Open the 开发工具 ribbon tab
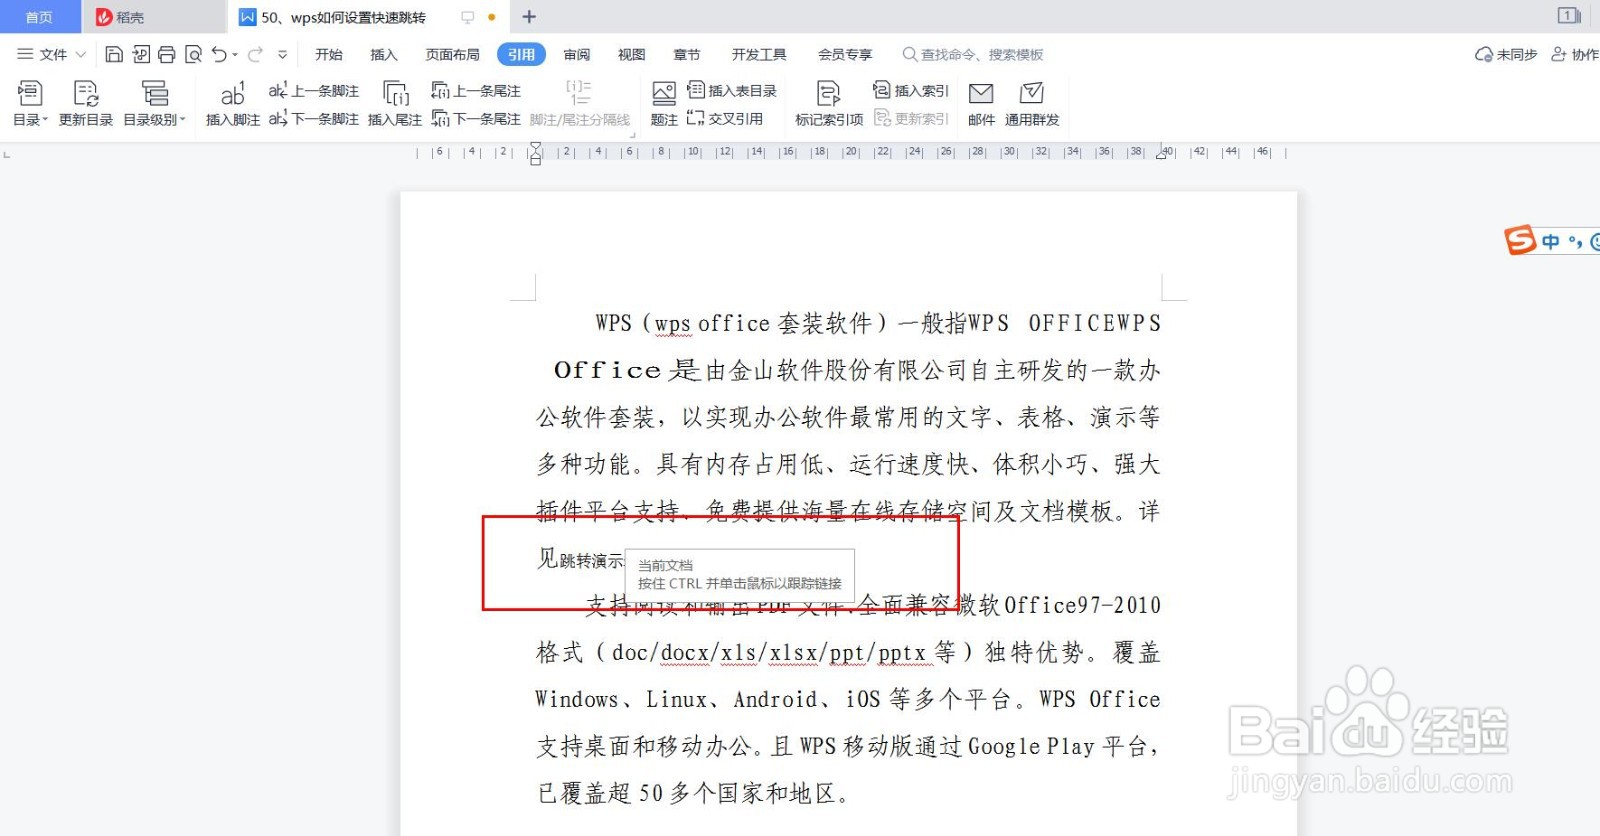The width and height of the screenshot is (1600, 836). [759, 54]
